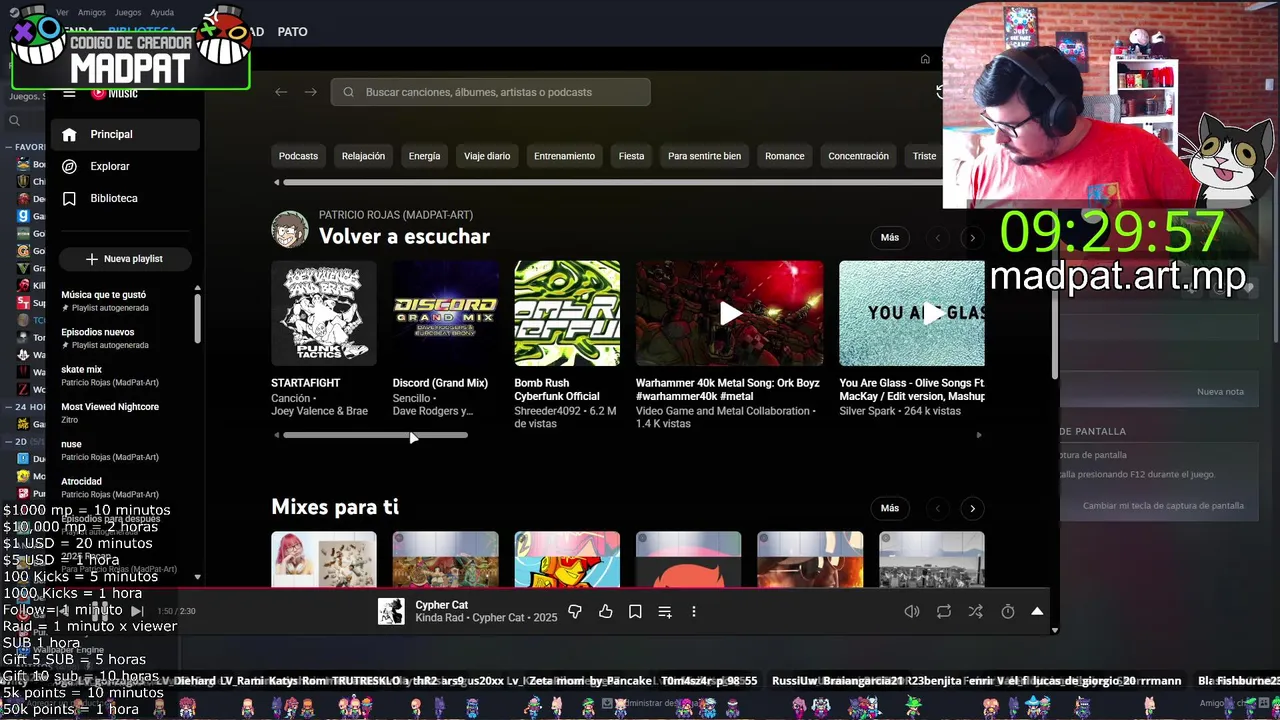This screenshot has width=1280, height=720.
Task: Select the Concentración chip
Action: (858, 156)
